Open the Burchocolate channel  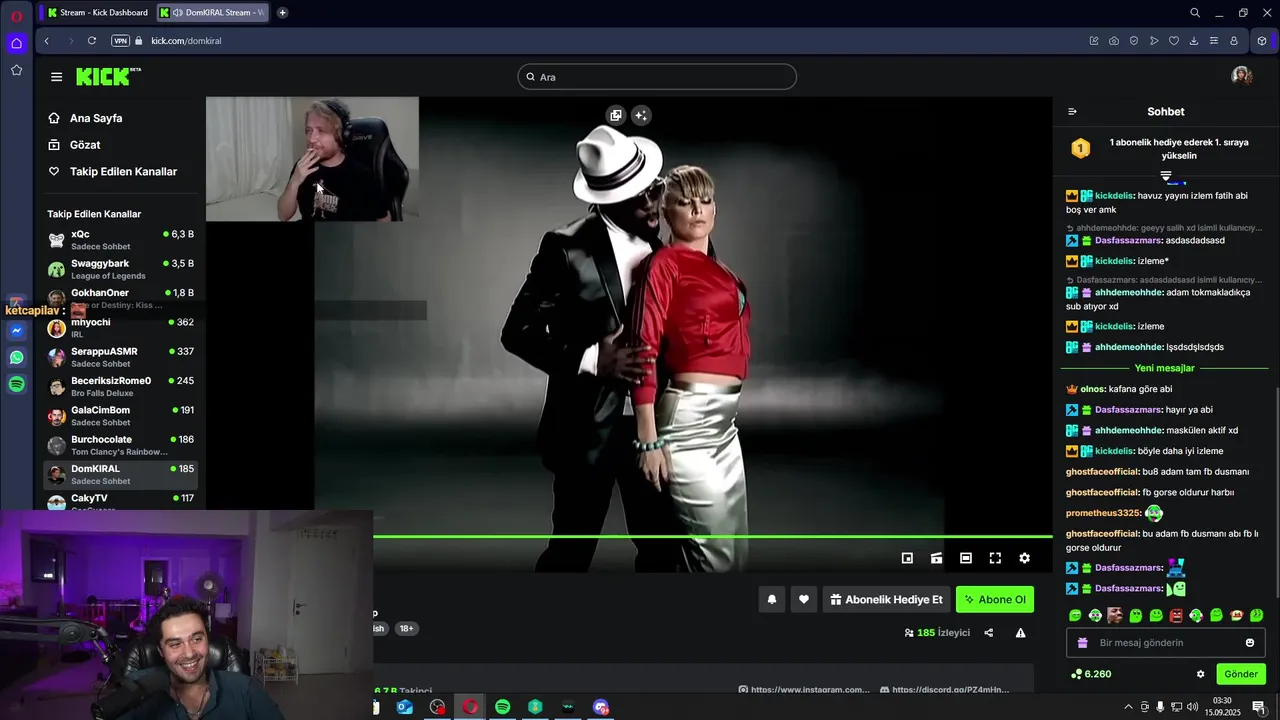121,445
